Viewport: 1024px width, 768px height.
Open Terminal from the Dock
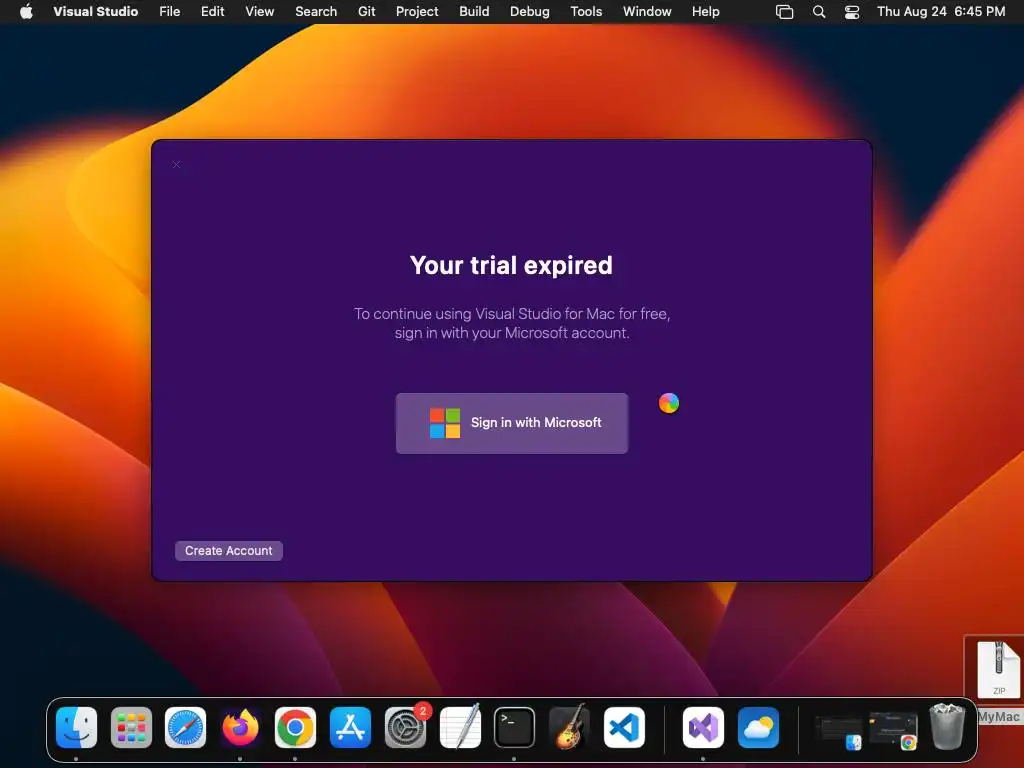(x=514, y=727)
